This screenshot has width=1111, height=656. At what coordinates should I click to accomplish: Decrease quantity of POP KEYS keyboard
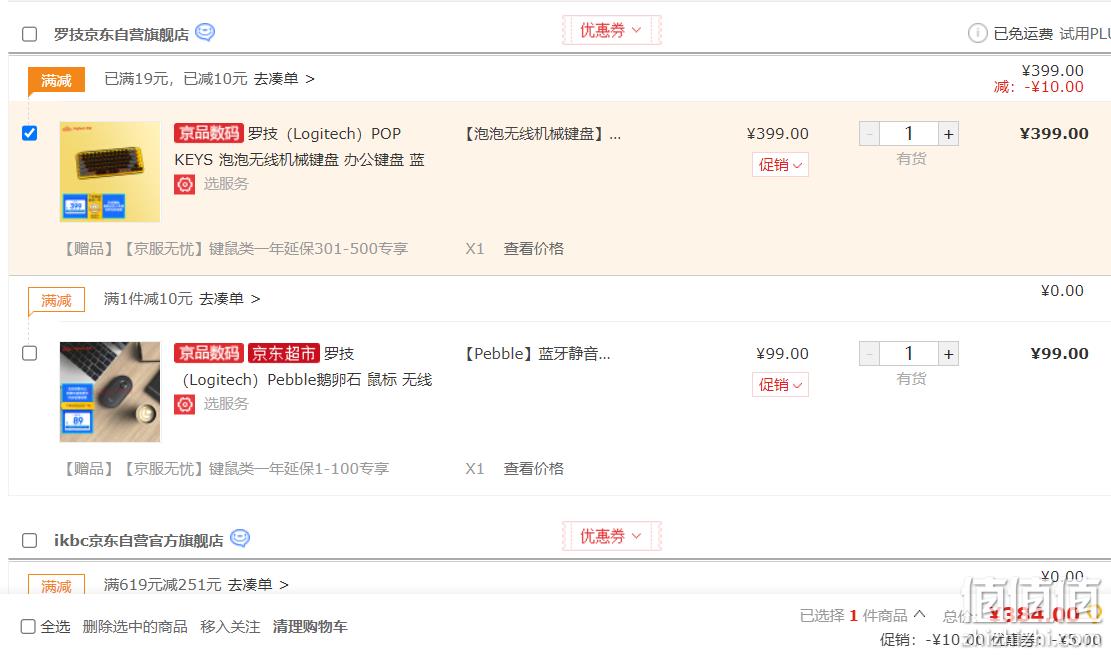[869, 134]
